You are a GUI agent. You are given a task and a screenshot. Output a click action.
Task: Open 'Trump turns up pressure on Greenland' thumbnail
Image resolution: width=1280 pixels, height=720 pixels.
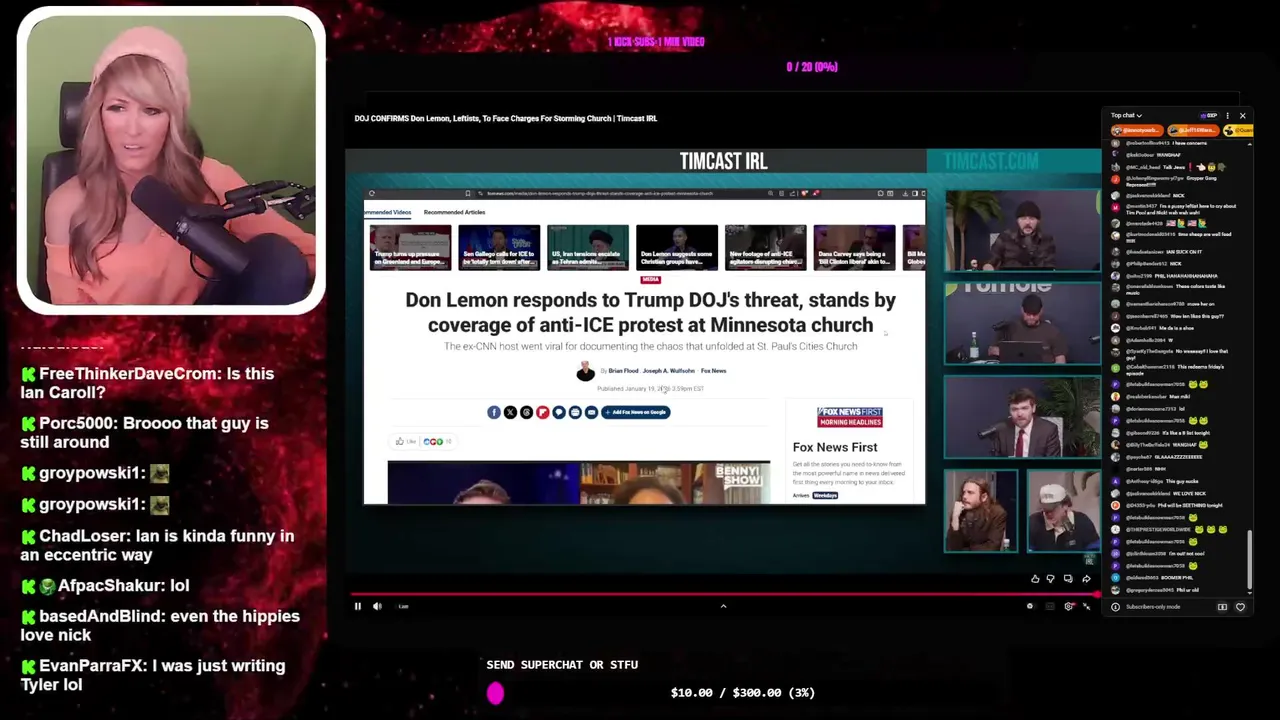coord(410,248)
